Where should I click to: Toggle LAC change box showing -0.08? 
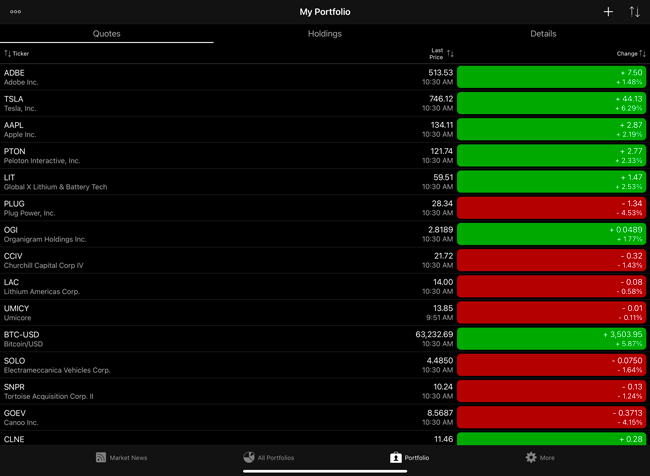(551, 287)
